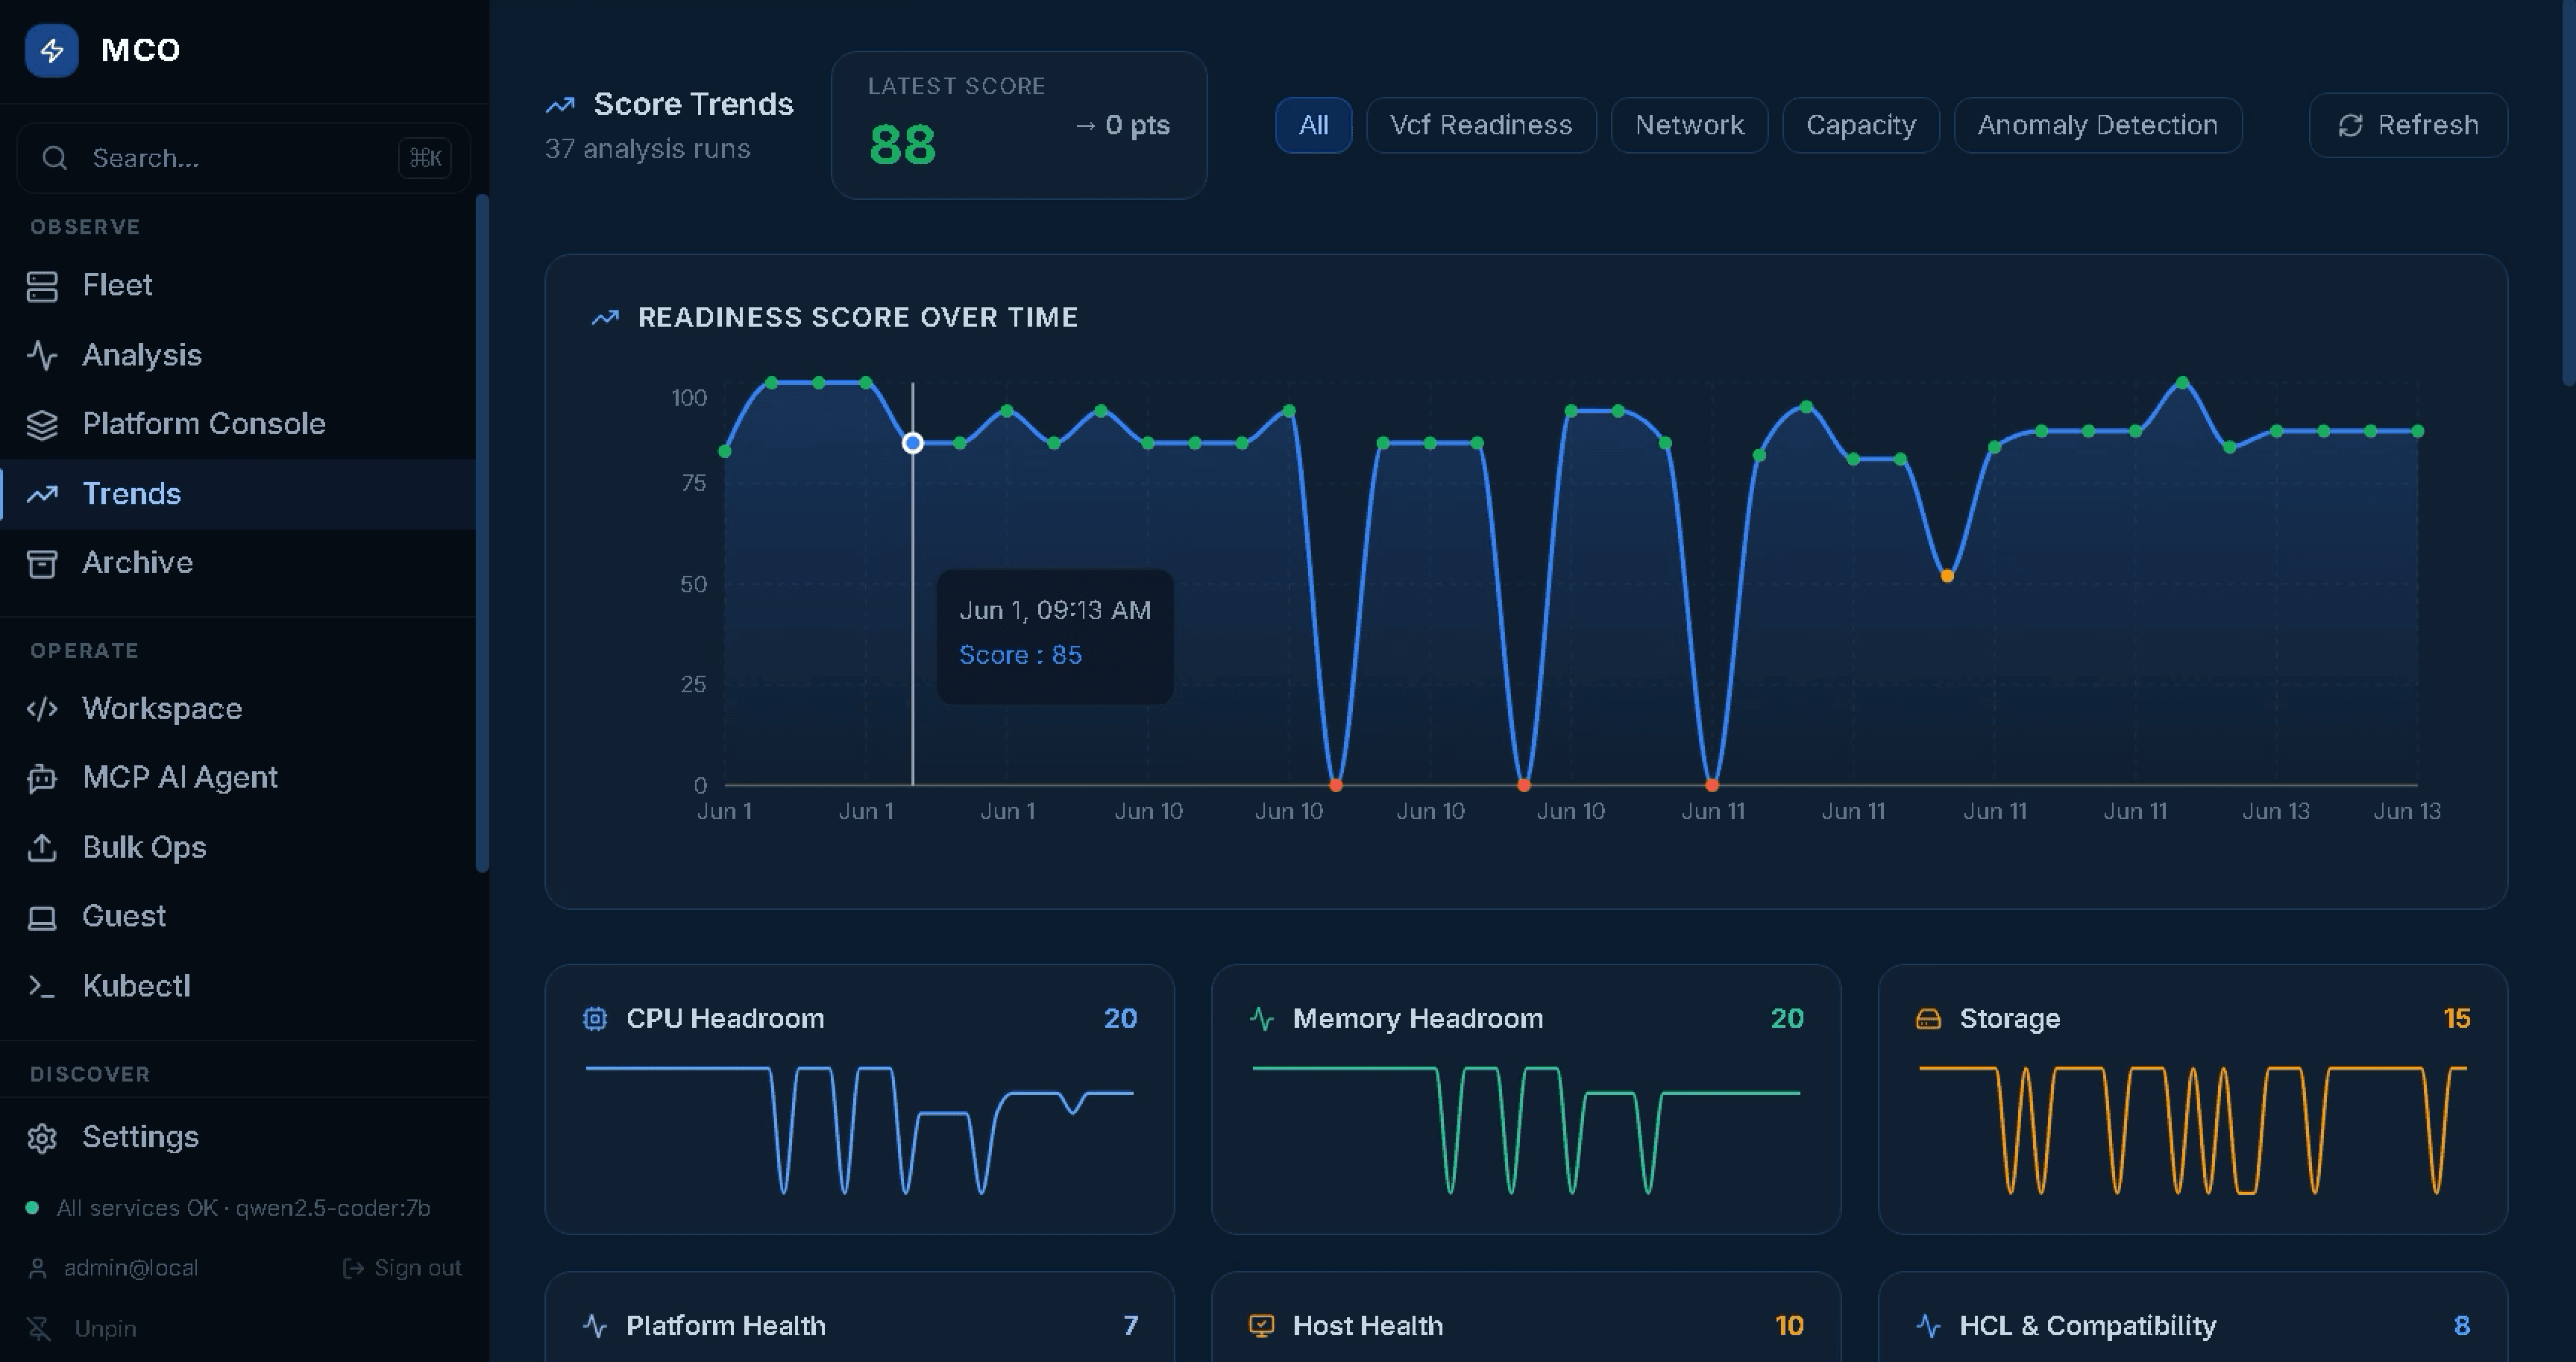Select the All filter tab
Image resolution: width=2576 pixels, height=1362 pixels.
click(x=1313, y=125)
